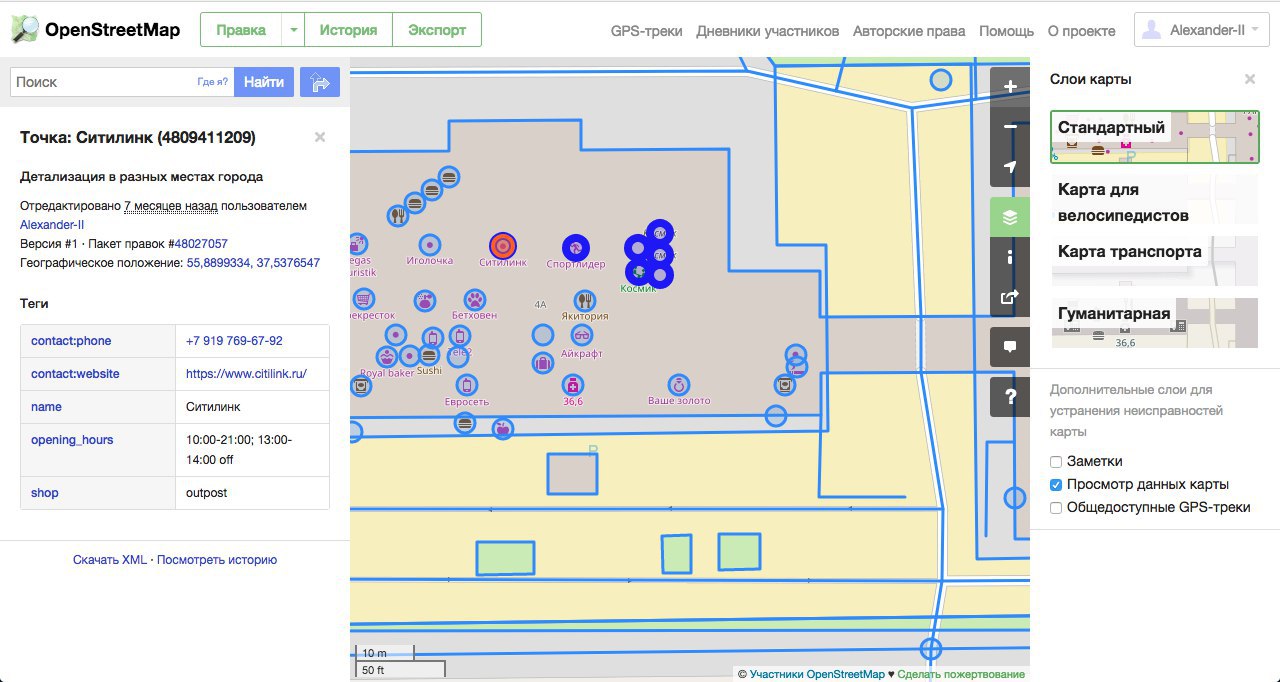Open the Помощь menu item
The width and height of the screenshot is (1280, 682).
click(1006, 31)
